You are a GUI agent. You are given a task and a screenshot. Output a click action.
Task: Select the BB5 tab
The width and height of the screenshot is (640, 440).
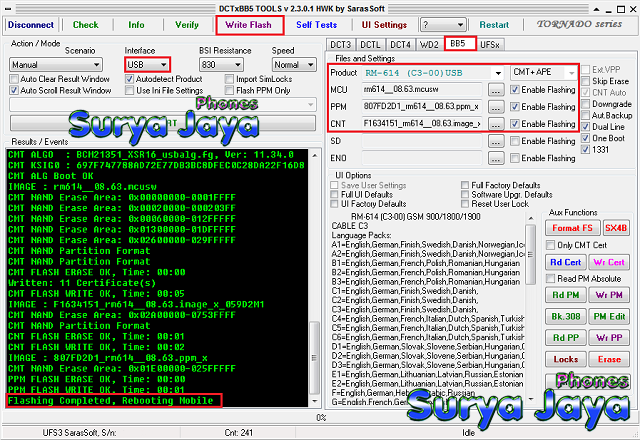[460, 43]
